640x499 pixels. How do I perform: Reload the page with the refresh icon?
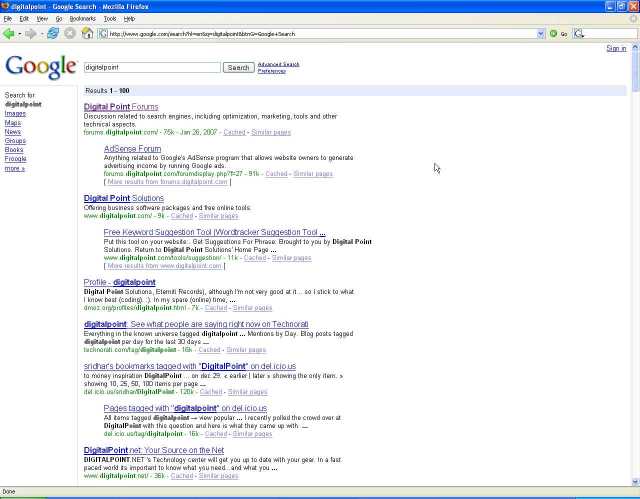(x=53, y=33)
